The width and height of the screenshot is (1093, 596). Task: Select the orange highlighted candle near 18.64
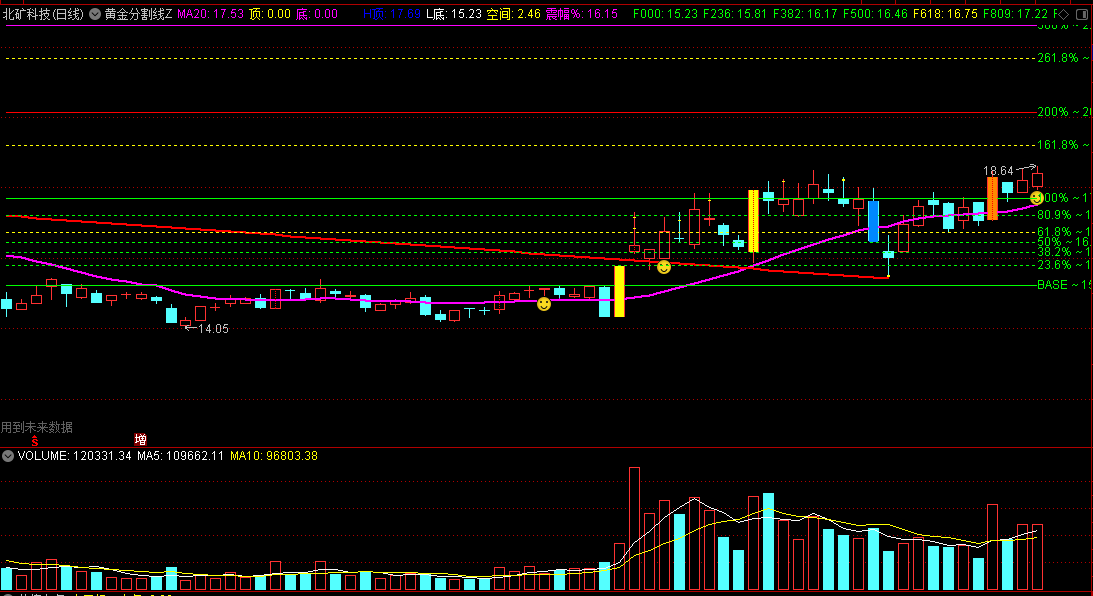click(x=992, y=199)
